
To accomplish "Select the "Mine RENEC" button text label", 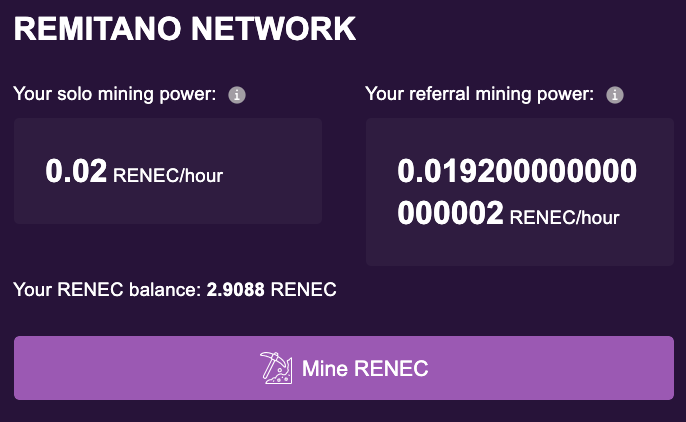I will point(365,368).
